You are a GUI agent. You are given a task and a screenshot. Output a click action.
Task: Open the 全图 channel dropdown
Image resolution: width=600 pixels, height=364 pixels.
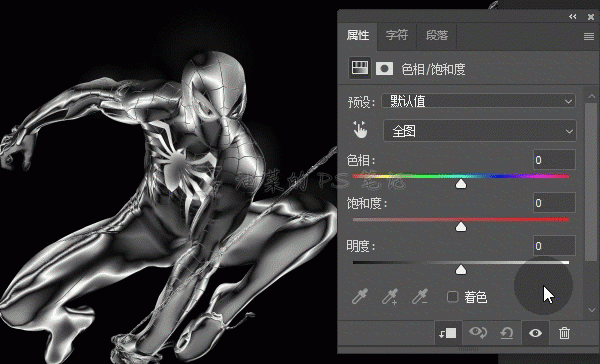(x=479, y=131)
